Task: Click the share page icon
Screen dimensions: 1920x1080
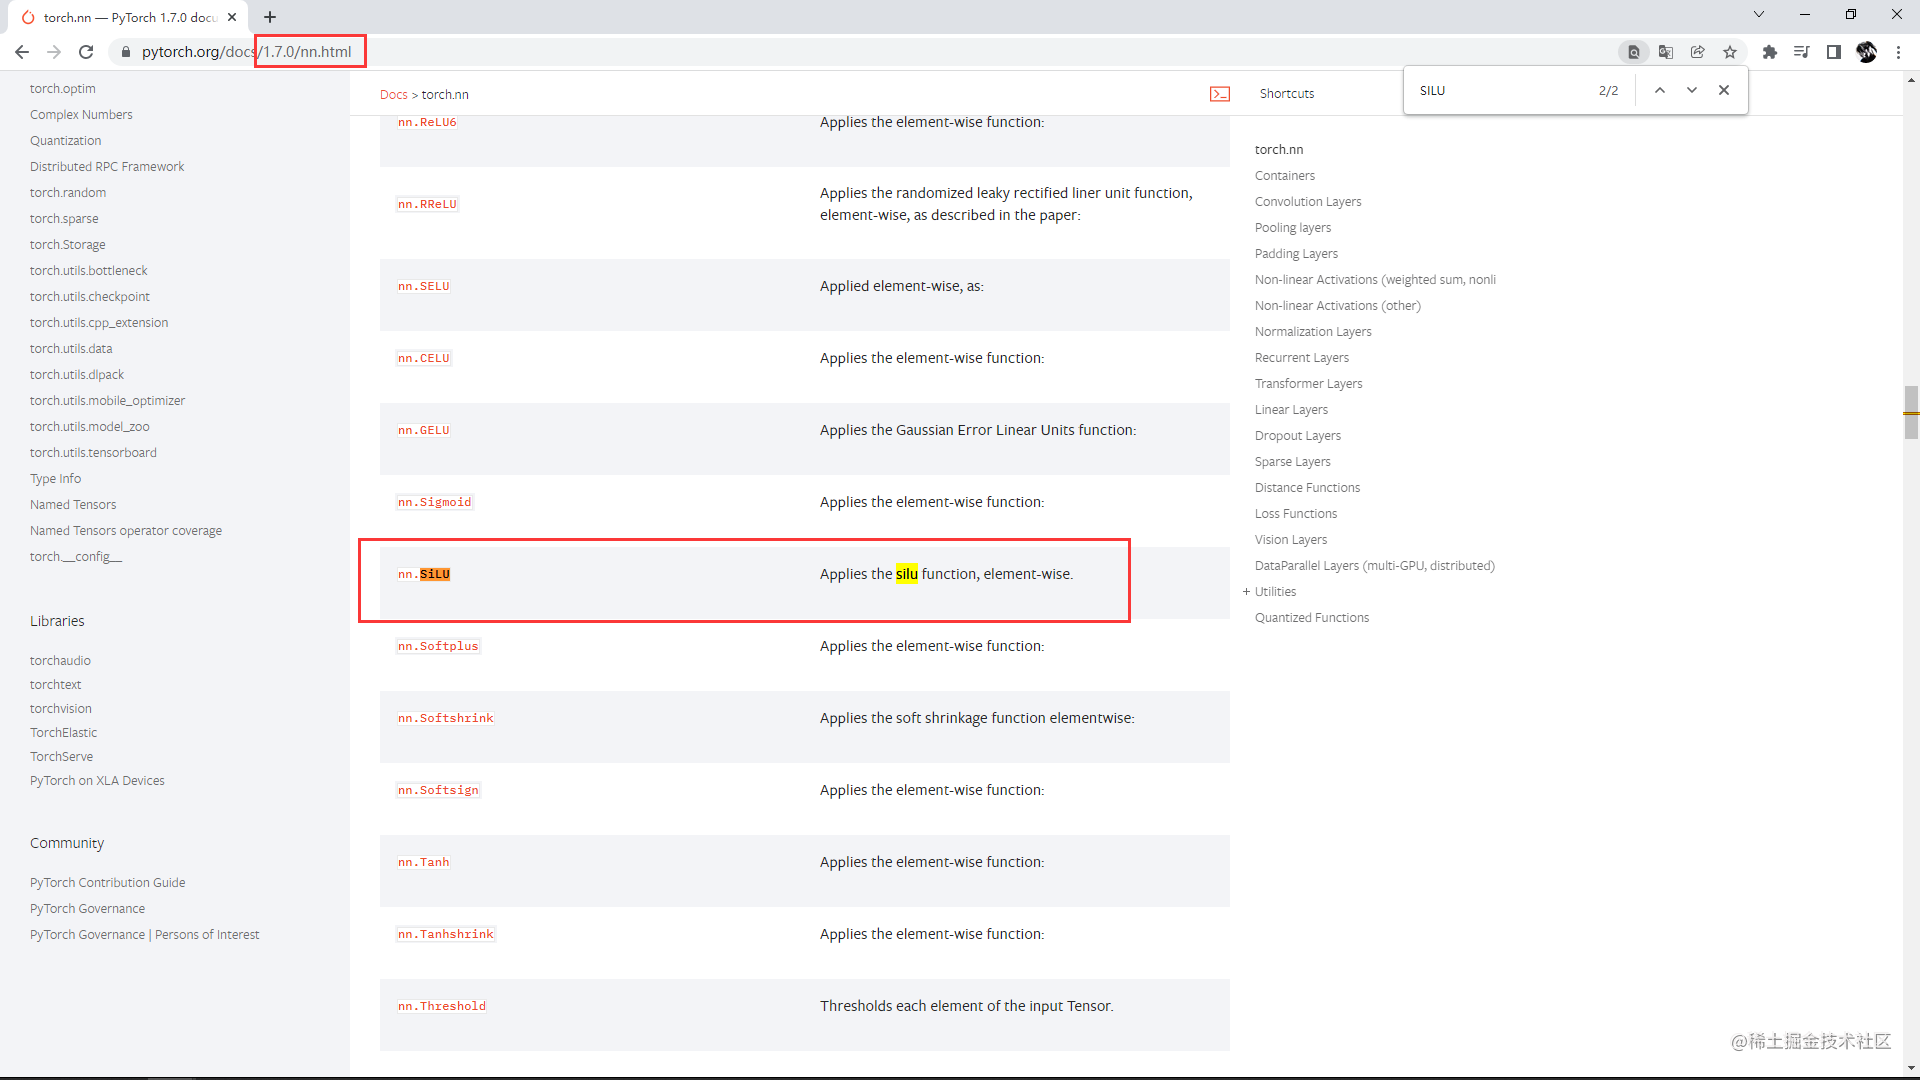Action: [x=1698, y=52]
